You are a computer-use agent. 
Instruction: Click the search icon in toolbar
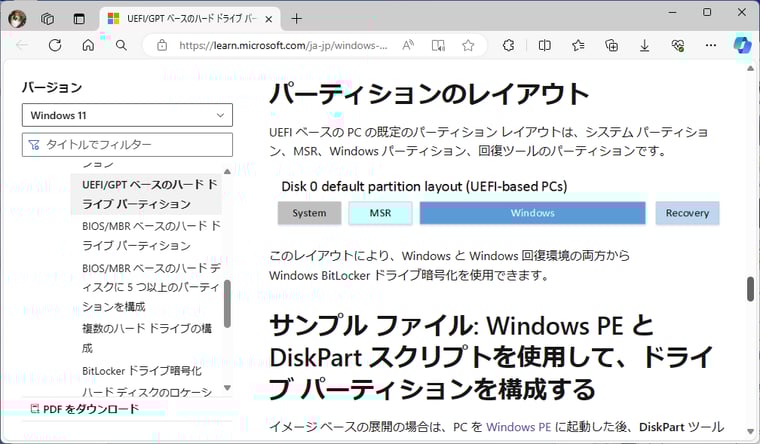[x=121, y=46]
